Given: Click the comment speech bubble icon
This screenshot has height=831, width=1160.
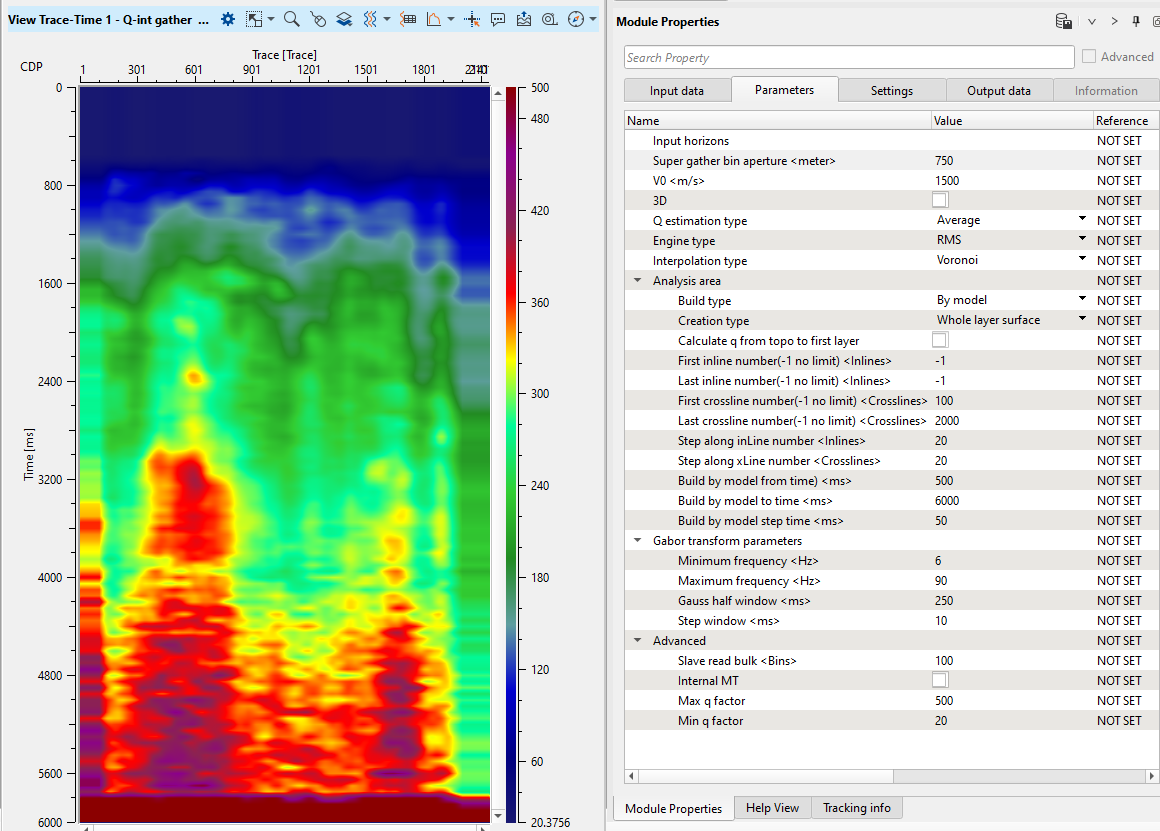Looking at the screenshot, I should point(498,19).
